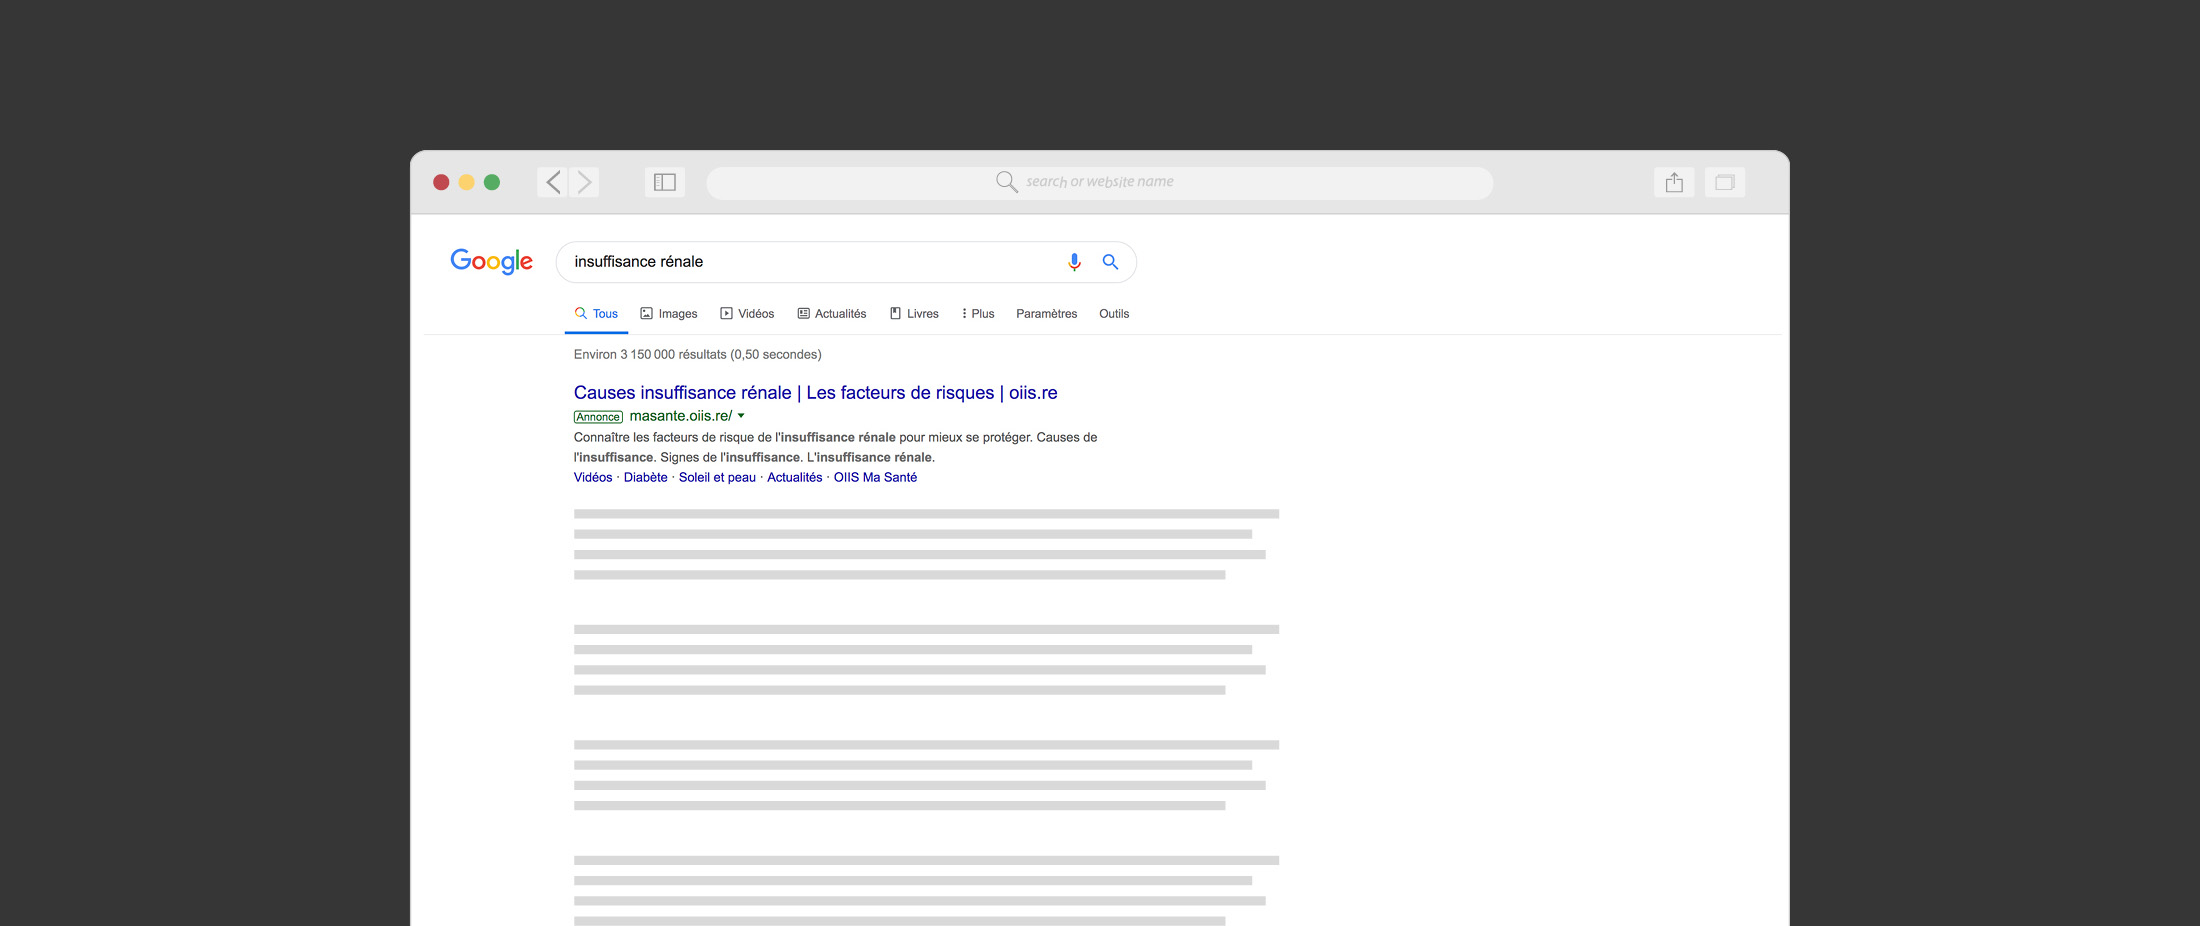The width and height of the screenshot is (2200, 926).
Task: Open the Google logo homepage
Action: (491, 261)
